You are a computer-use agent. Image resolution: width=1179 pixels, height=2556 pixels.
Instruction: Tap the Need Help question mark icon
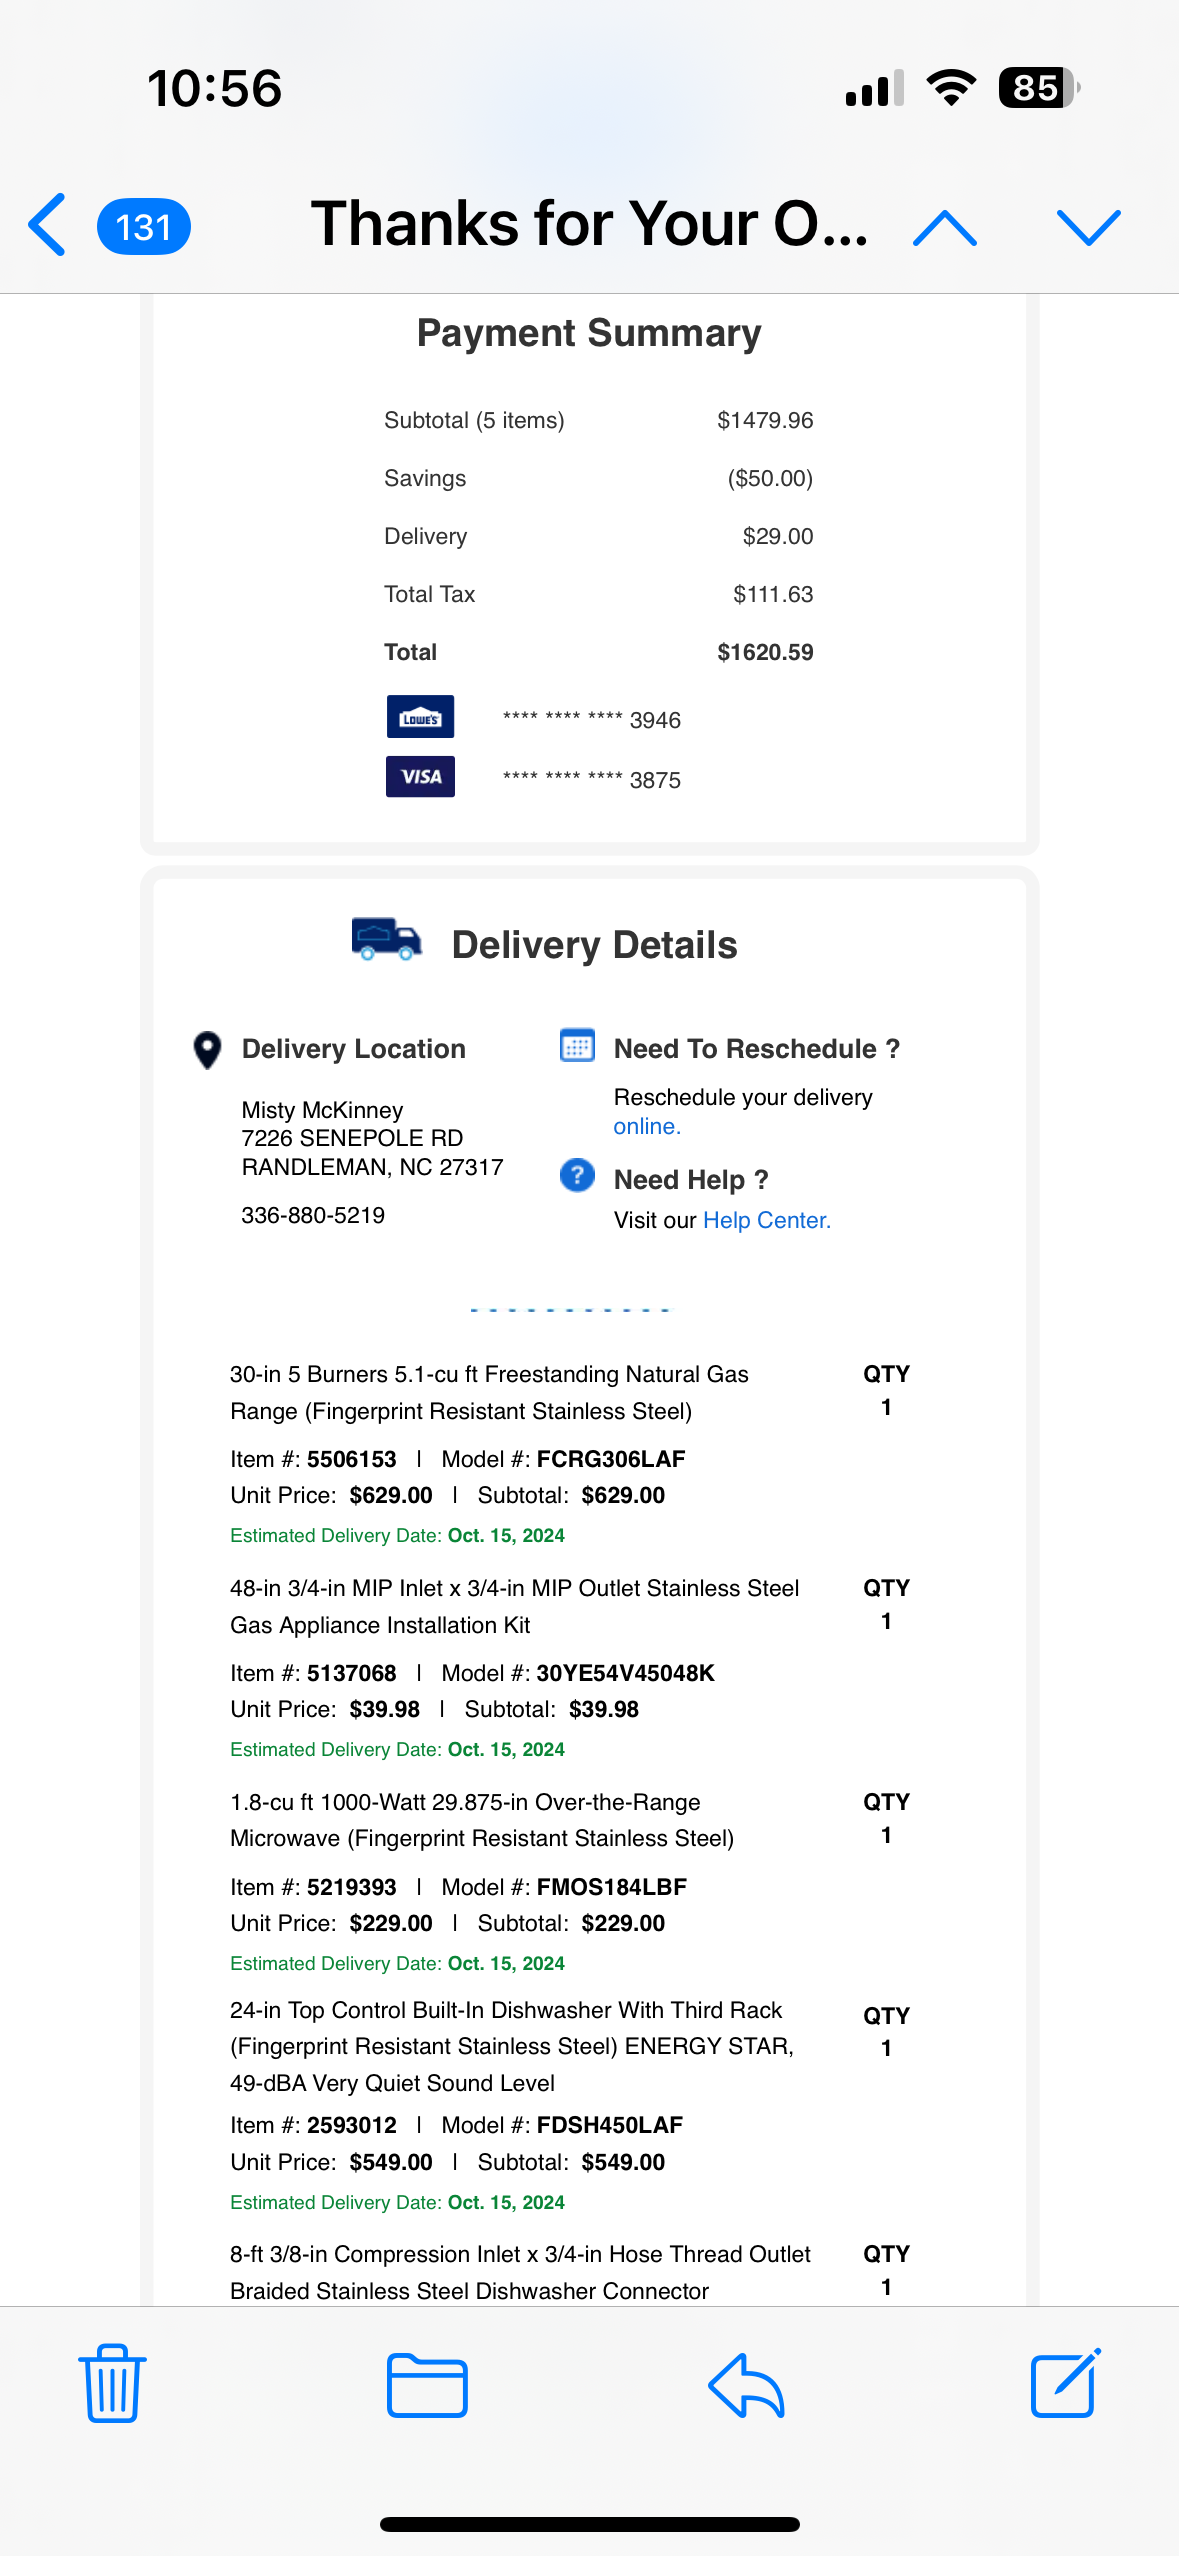577,1175
